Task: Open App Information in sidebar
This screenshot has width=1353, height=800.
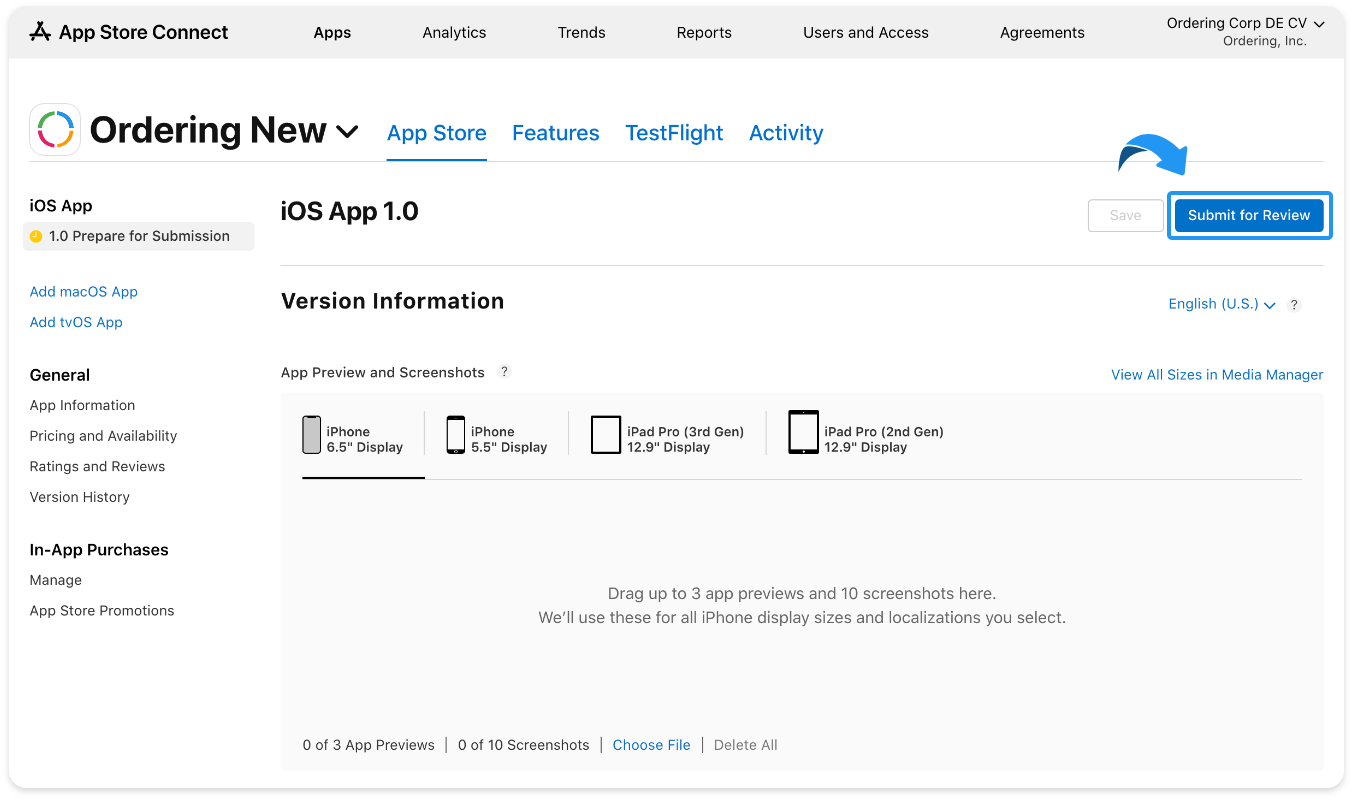Action: [82, 405]
